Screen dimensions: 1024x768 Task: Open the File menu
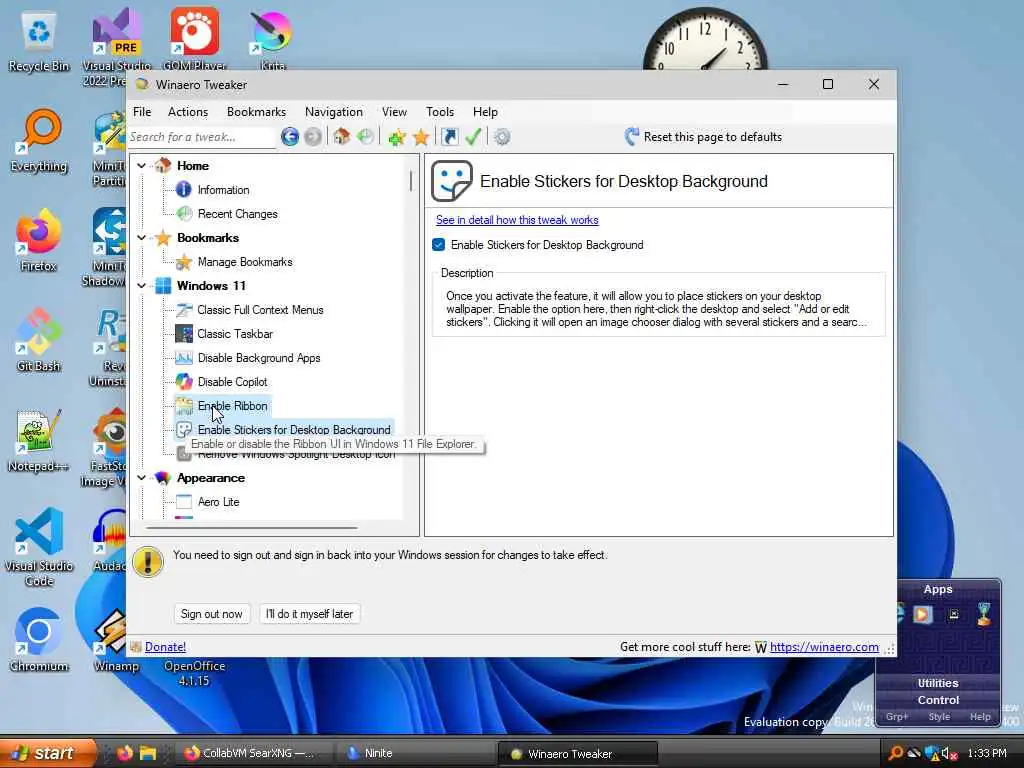tap(142, 112)
